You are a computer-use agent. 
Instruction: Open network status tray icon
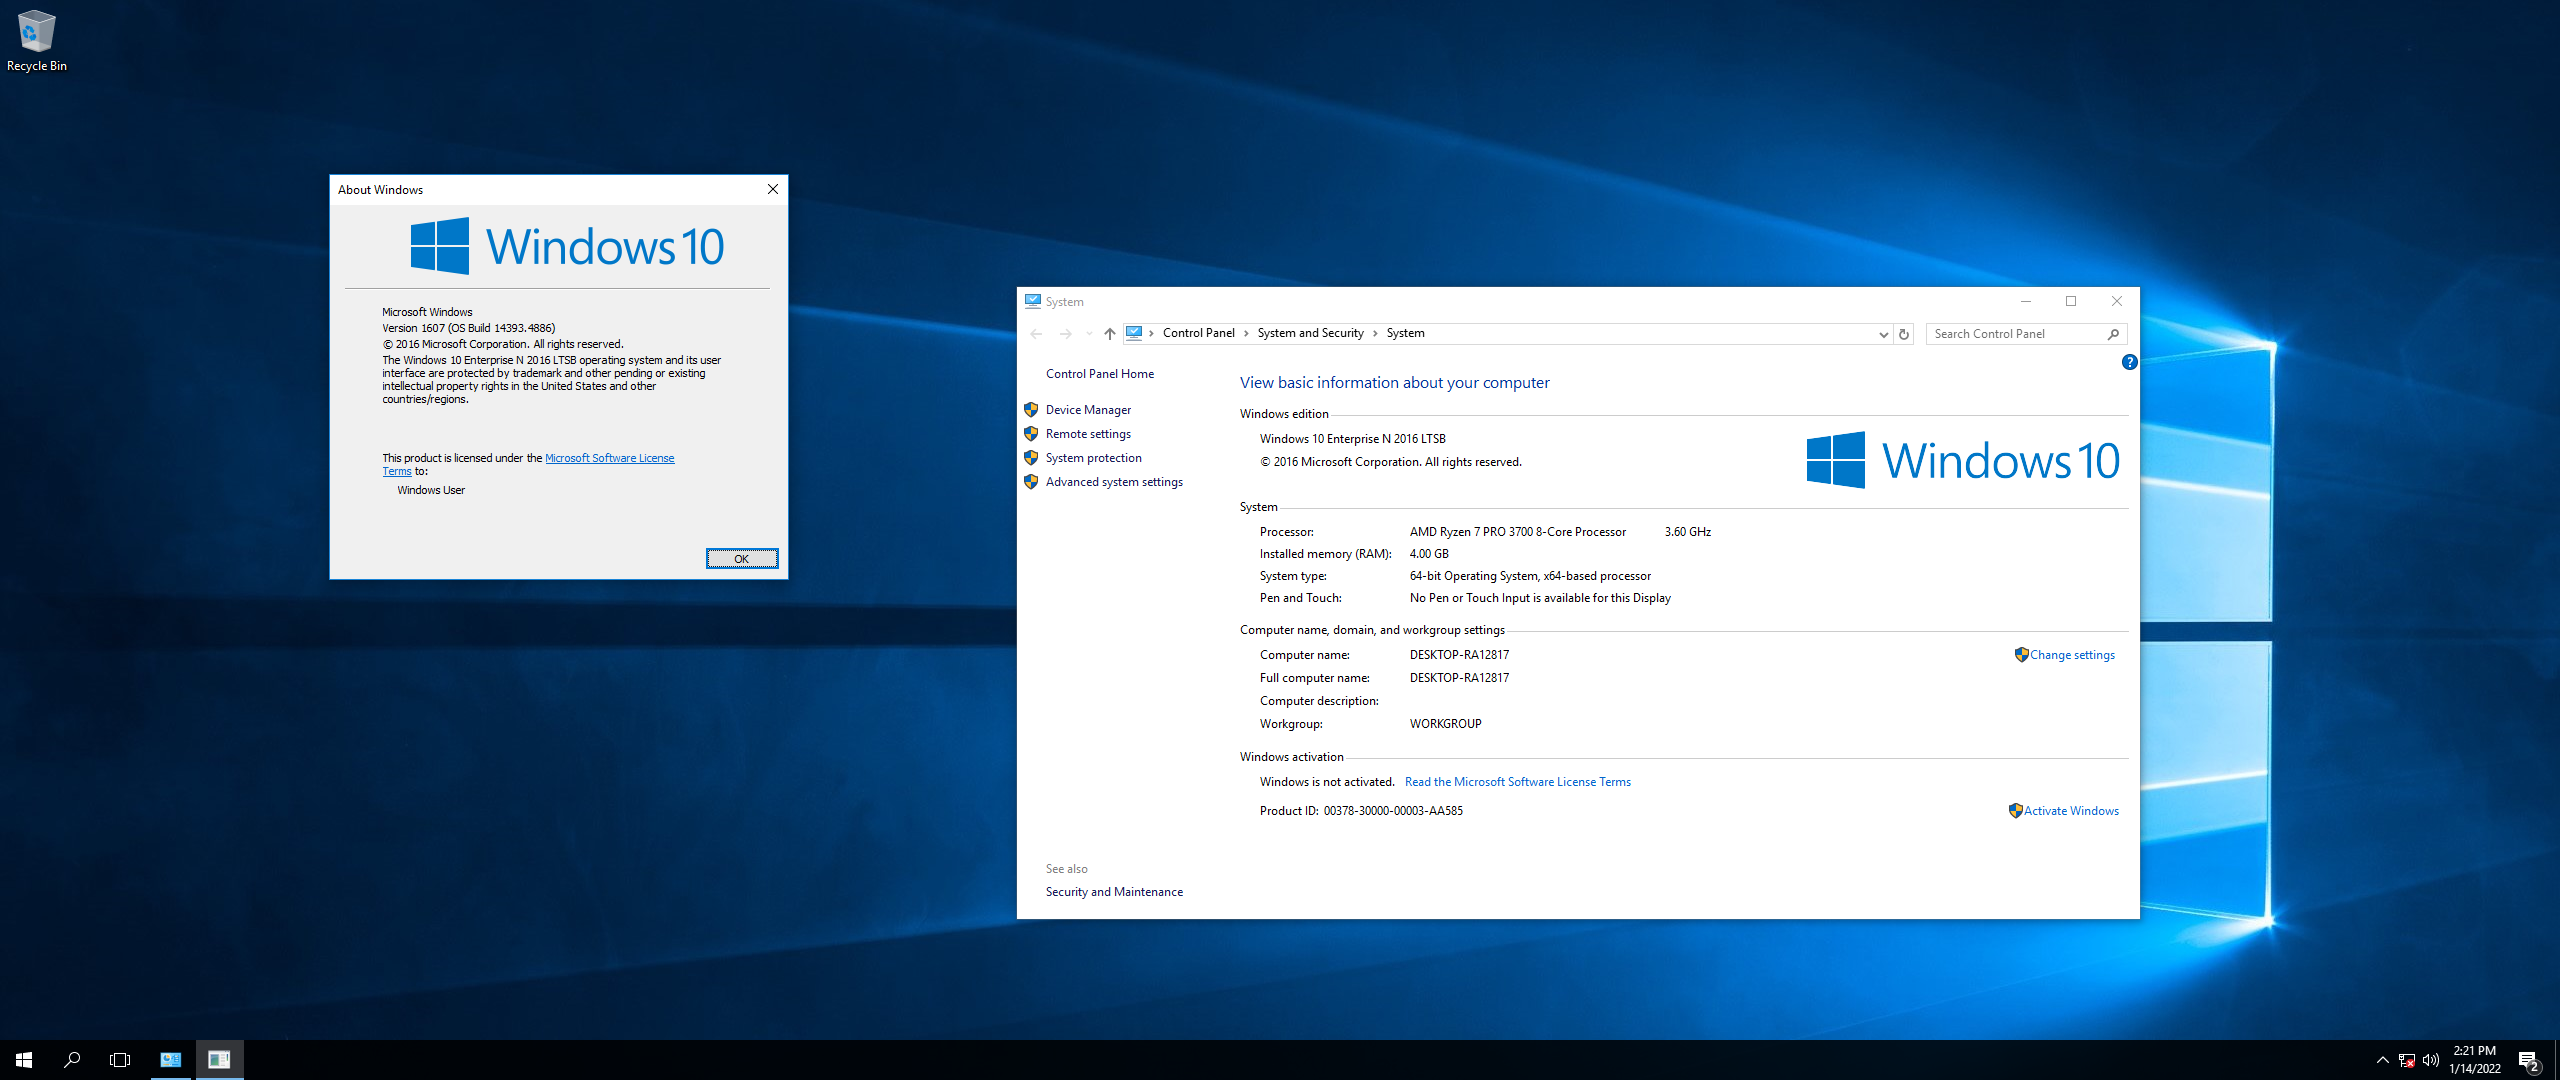tap(2407, 1060)
